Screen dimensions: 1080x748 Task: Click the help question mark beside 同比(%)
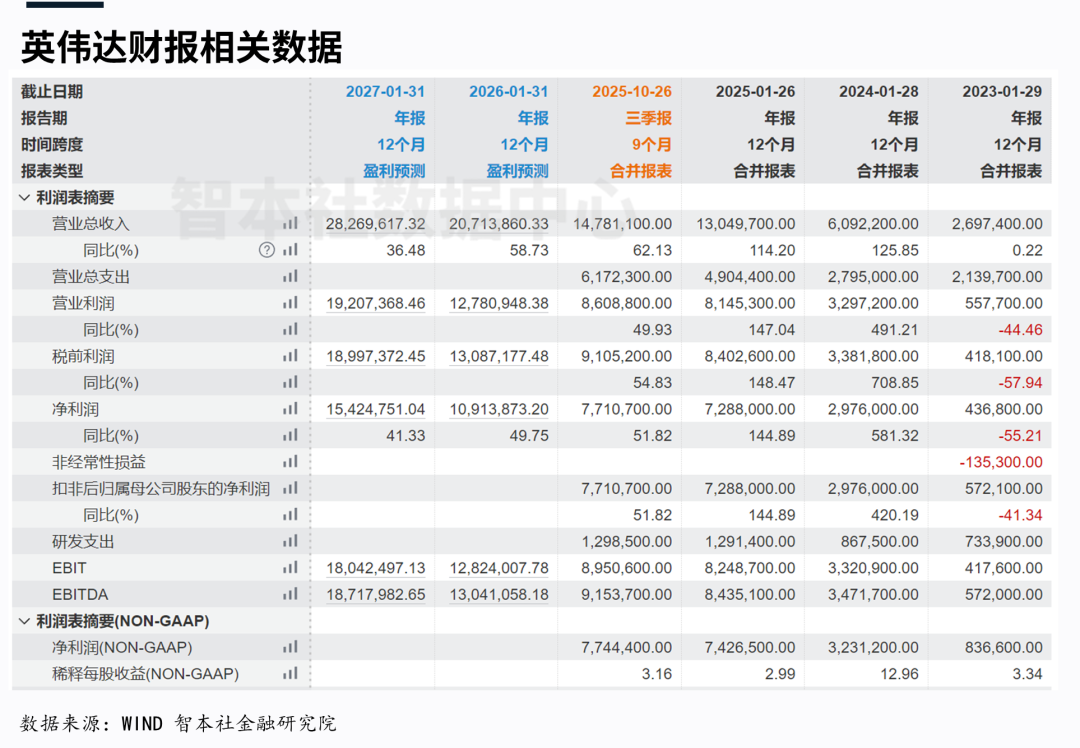[266, 250]
